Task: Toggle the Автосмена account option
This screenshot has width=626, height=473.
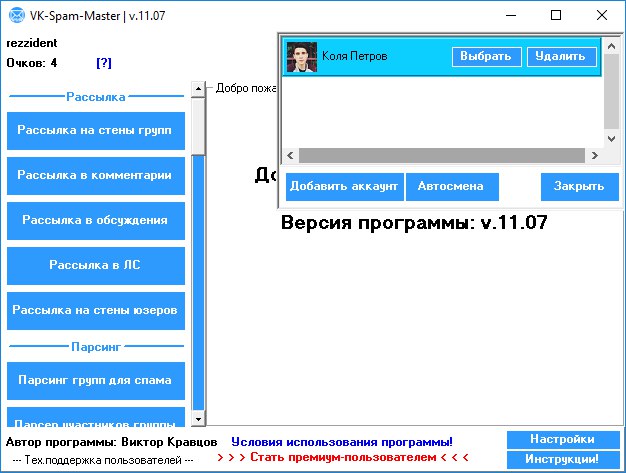Action: [x=450, y=186]
